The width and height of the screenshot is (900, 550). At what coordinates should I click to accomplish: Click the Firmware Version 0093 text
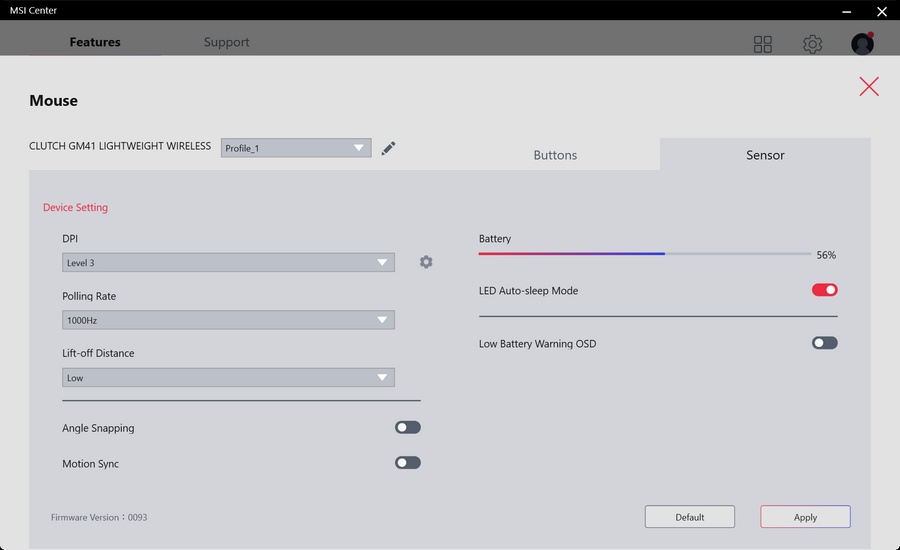click(x=99, y=517)
